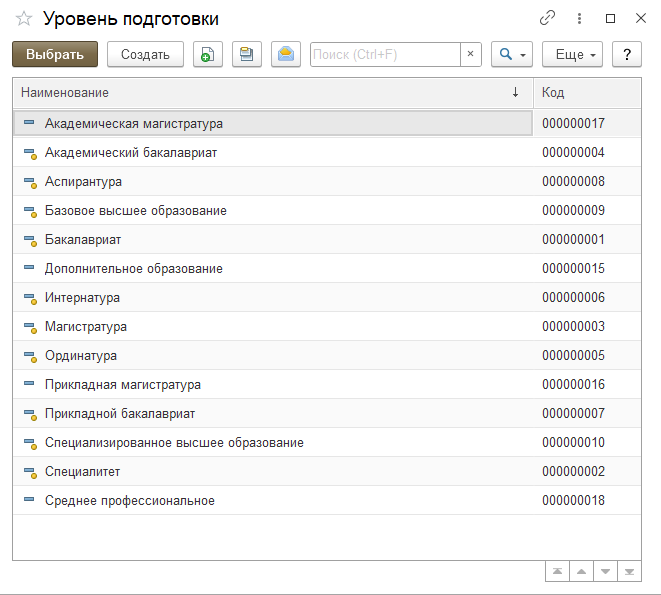Image resolution: width=661 pixels, height=595 pixels.
Task: Move up one item in list
Action: pyautogui.click(x=581, y=571)
